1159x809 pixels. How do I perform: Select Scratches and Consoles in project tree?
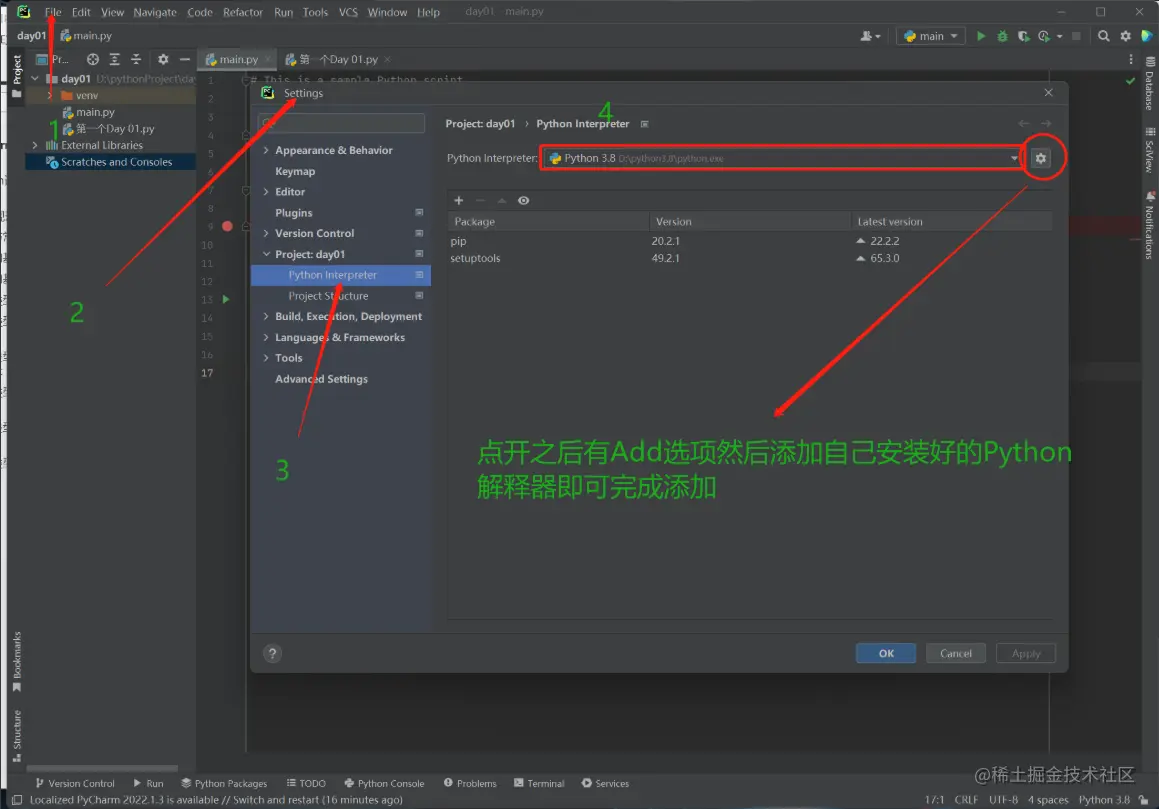(111, 162)
